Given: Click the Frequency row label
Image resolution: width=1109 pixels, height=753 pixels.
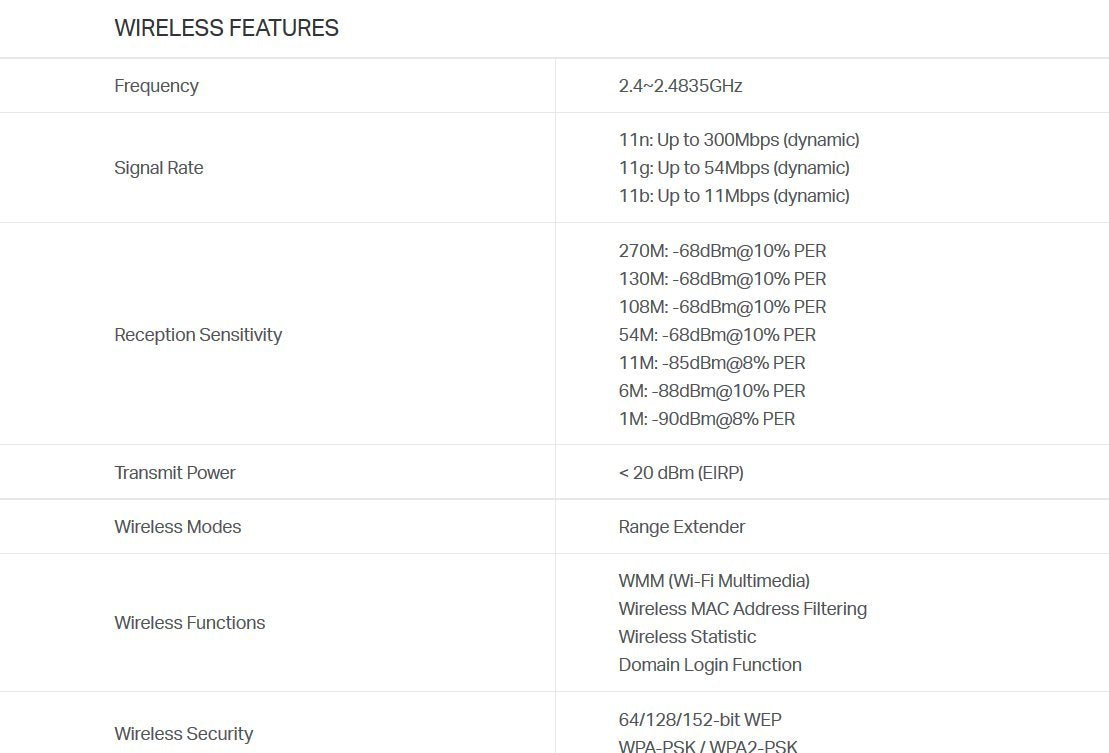Looking at the screenshot, I should [156, 86].
